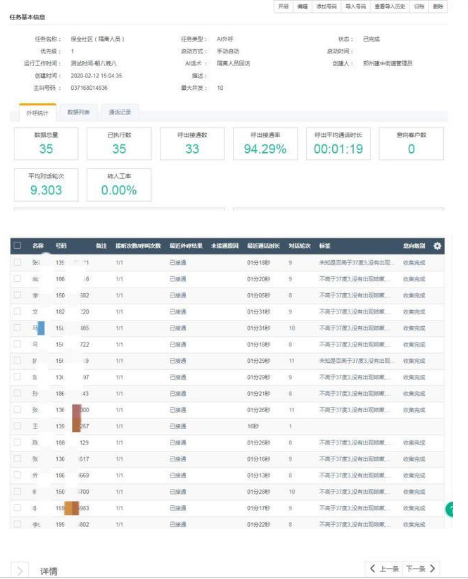
Task: Click the tag cell in row ending 000
Action: pyautogui.click(x=355, y=410)
